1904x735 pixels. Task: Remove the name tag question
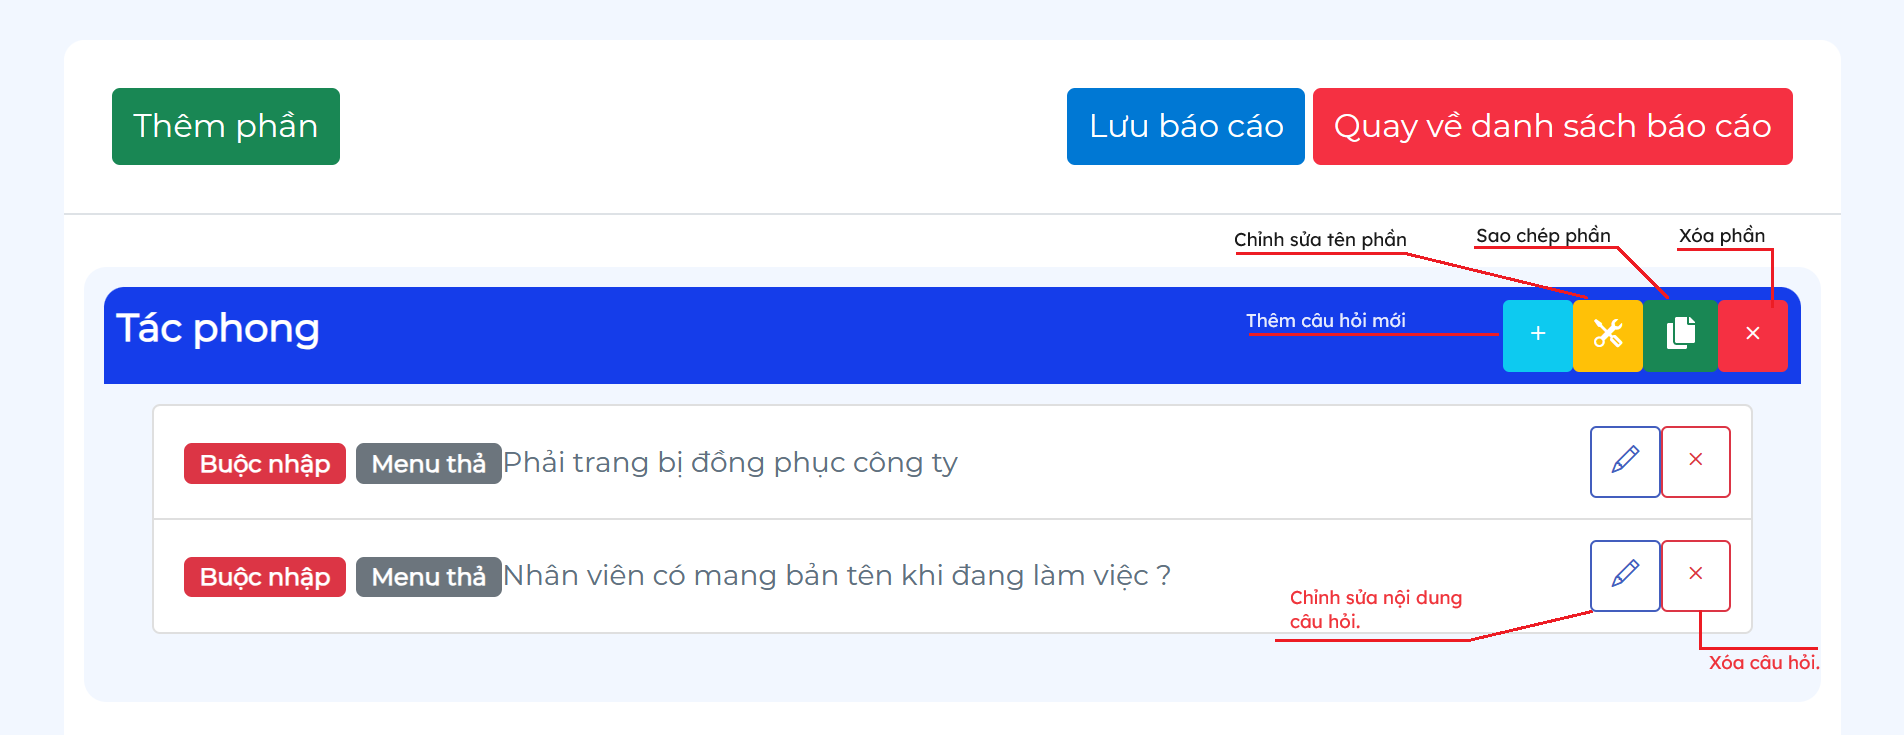tap(1695, 575)
